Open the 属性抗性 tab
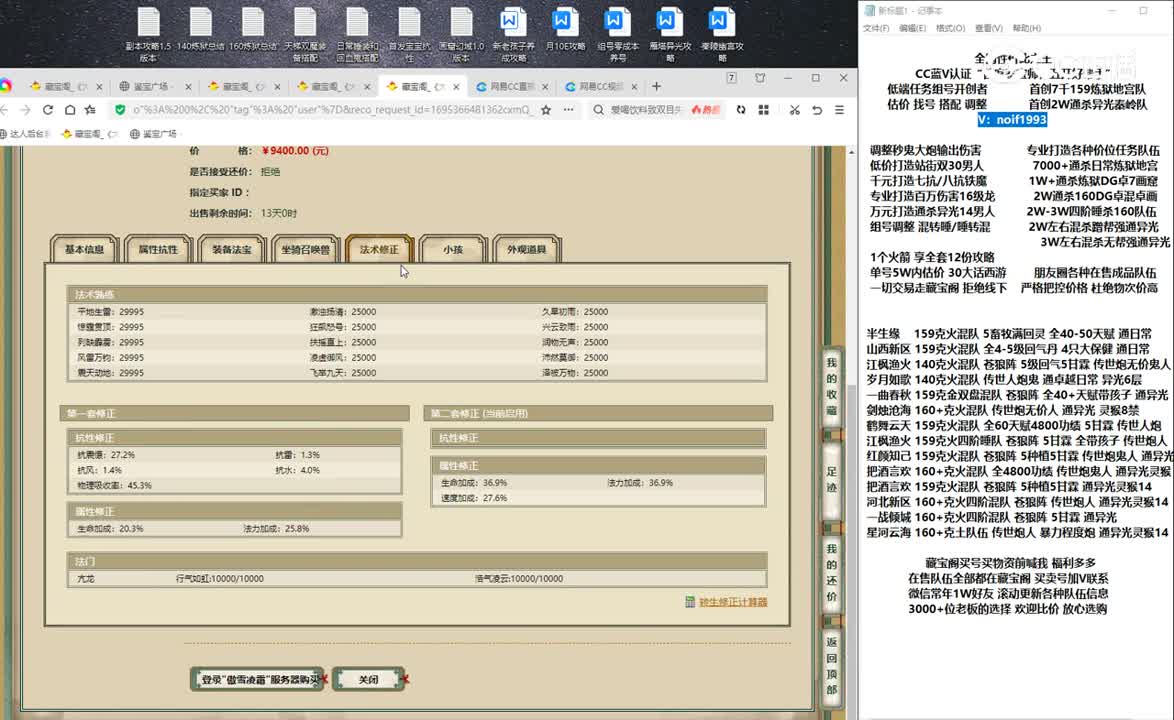The width and height of the screenshot is (1174, 720). coord(158,249)
